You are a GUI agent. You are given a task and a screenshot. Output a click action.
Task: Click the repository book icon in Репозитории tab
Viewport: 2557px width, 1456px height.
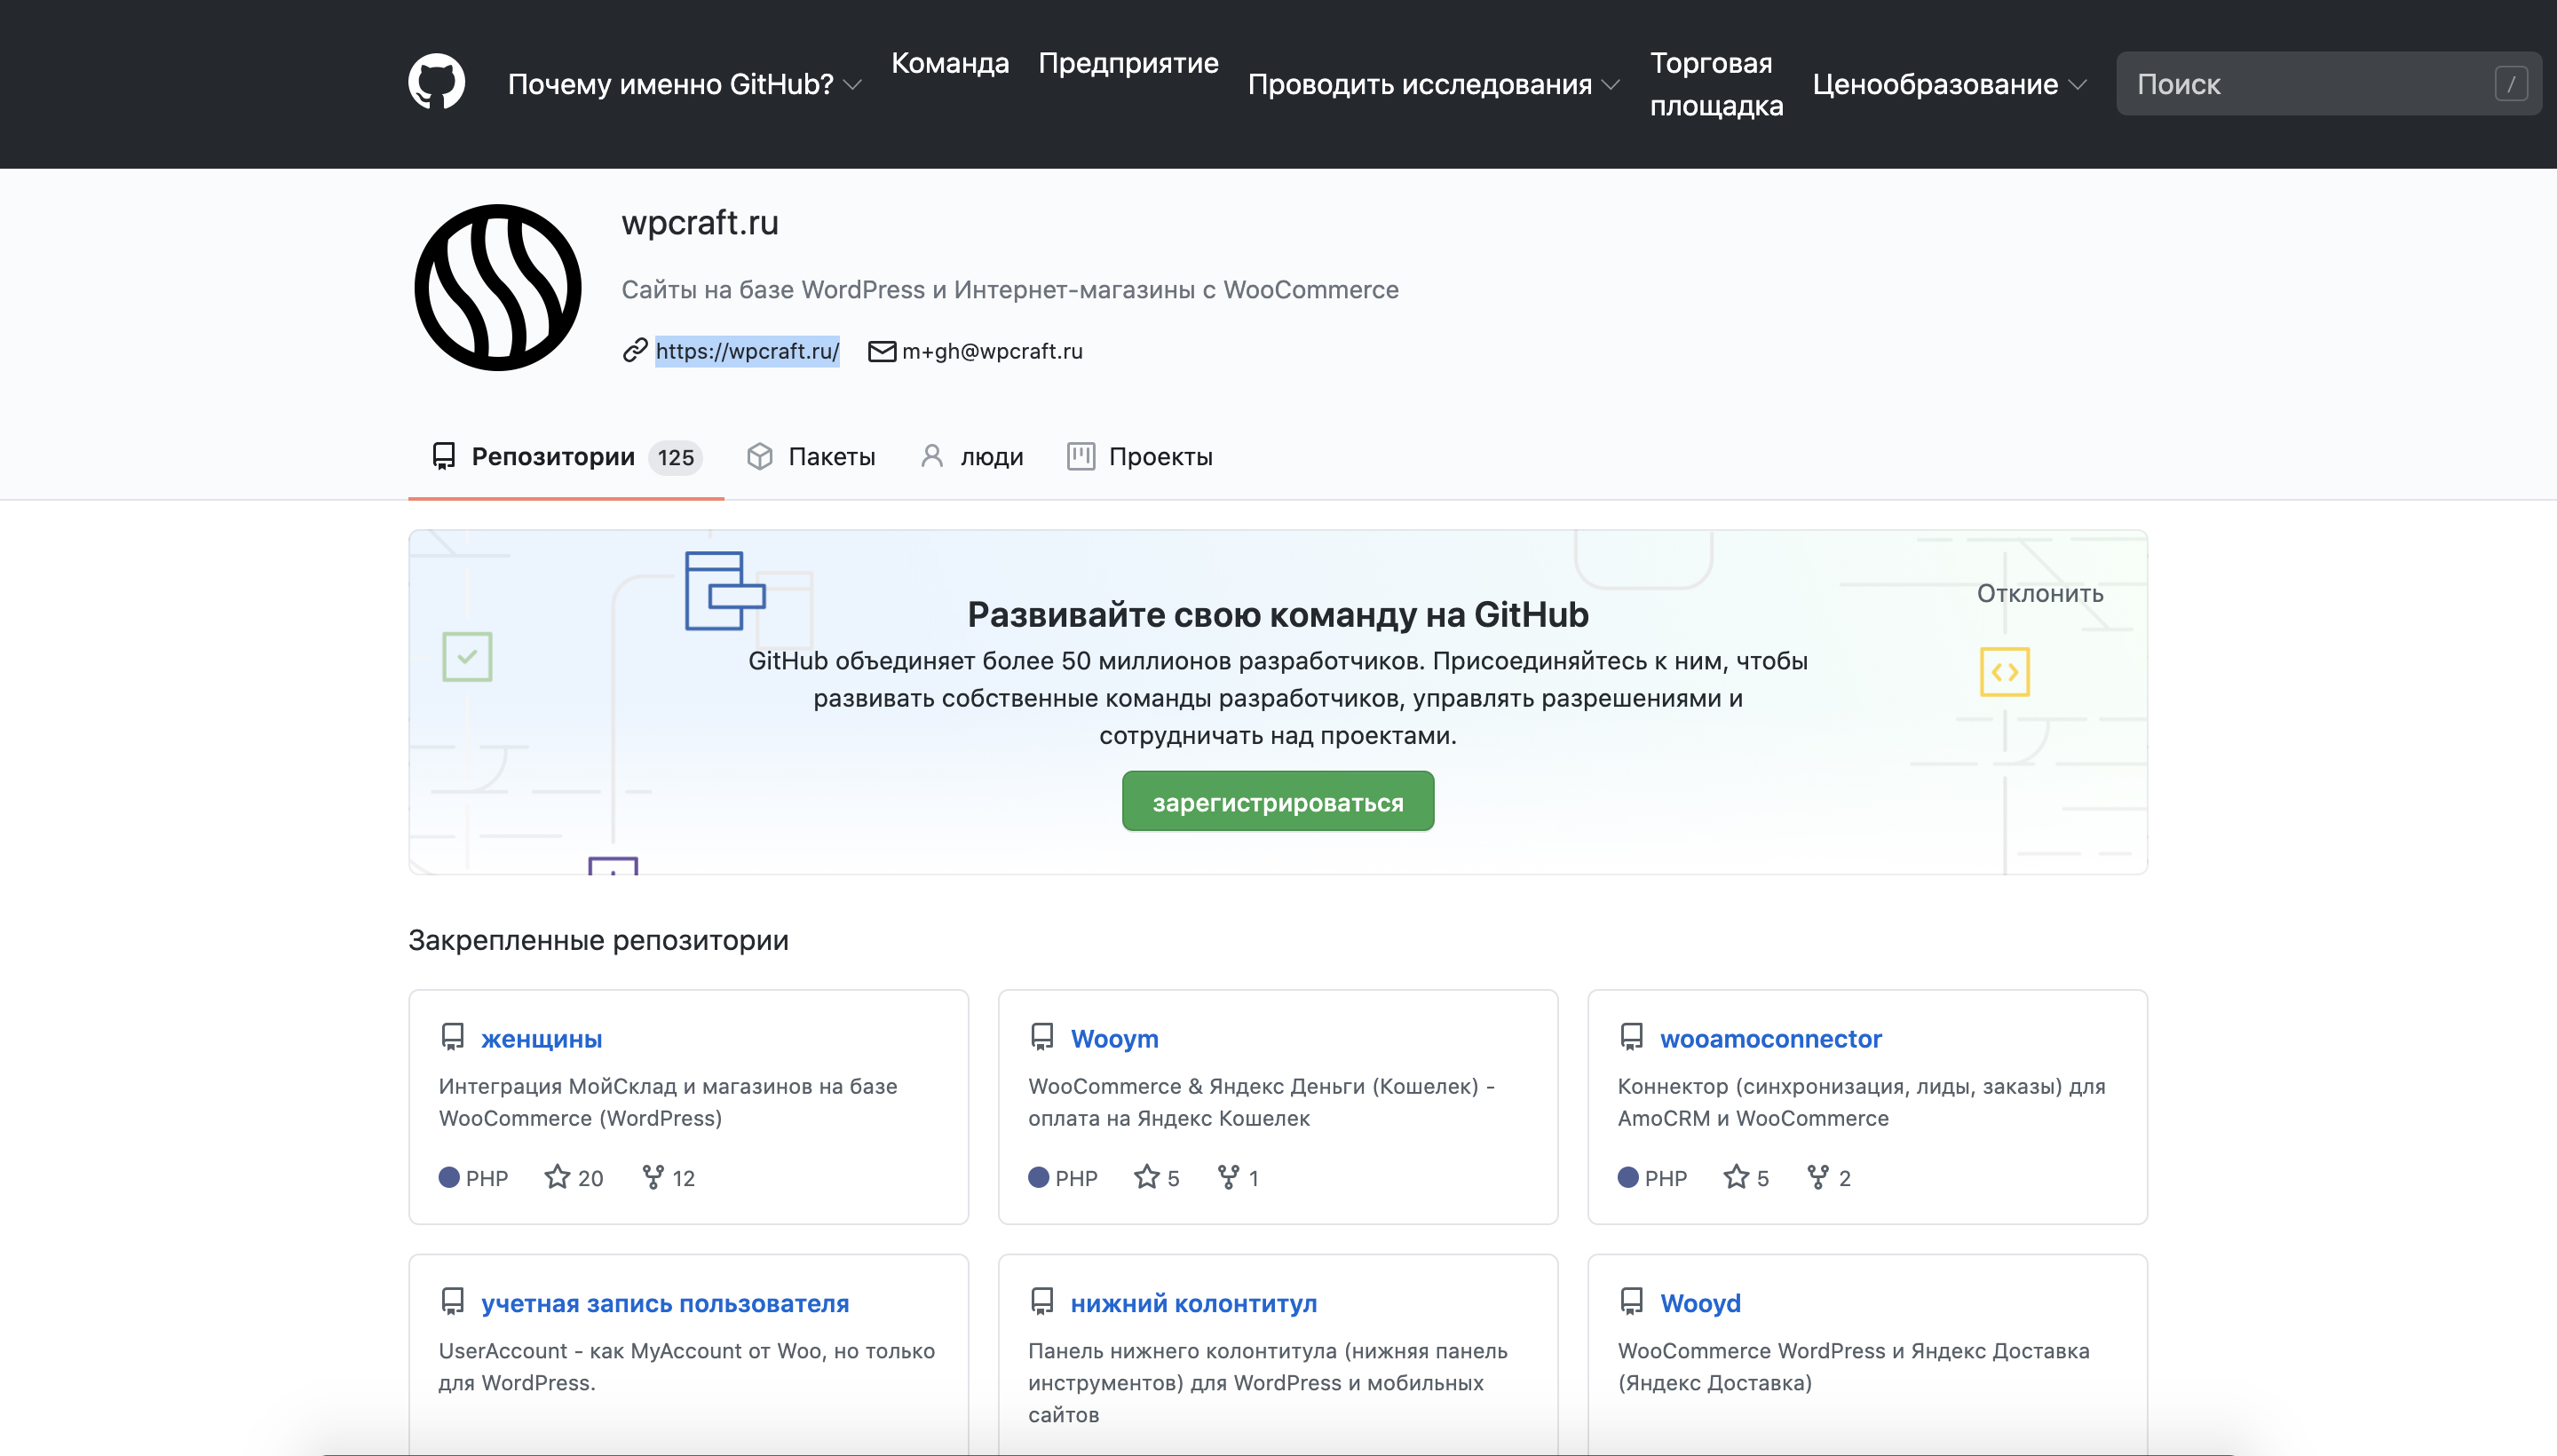pos(444,456)
